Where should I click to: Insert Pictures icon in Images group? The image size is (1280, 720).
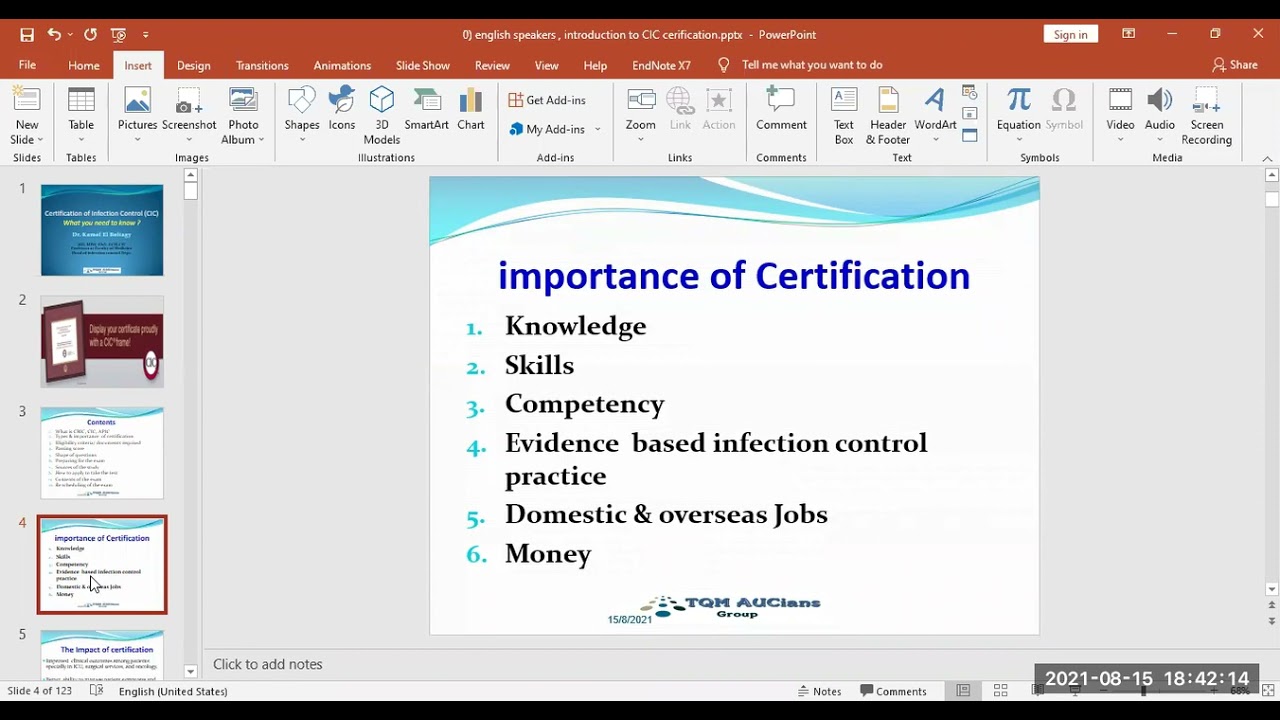pyautogui.click(x=137, y=101)
